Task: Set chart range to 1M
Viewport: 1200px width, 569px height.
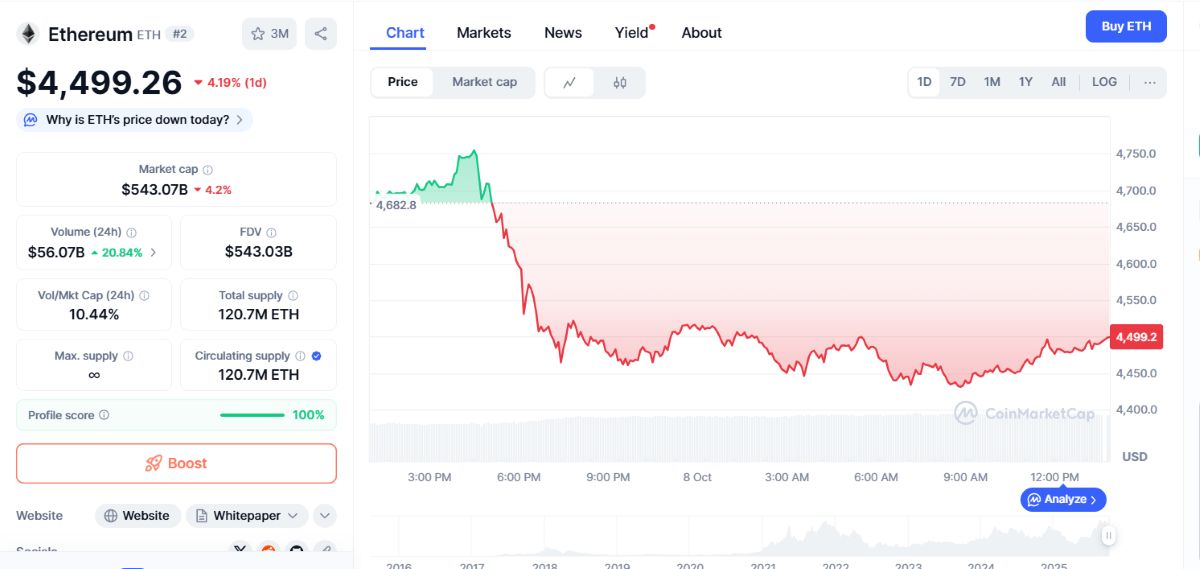Action: [992, 82]
